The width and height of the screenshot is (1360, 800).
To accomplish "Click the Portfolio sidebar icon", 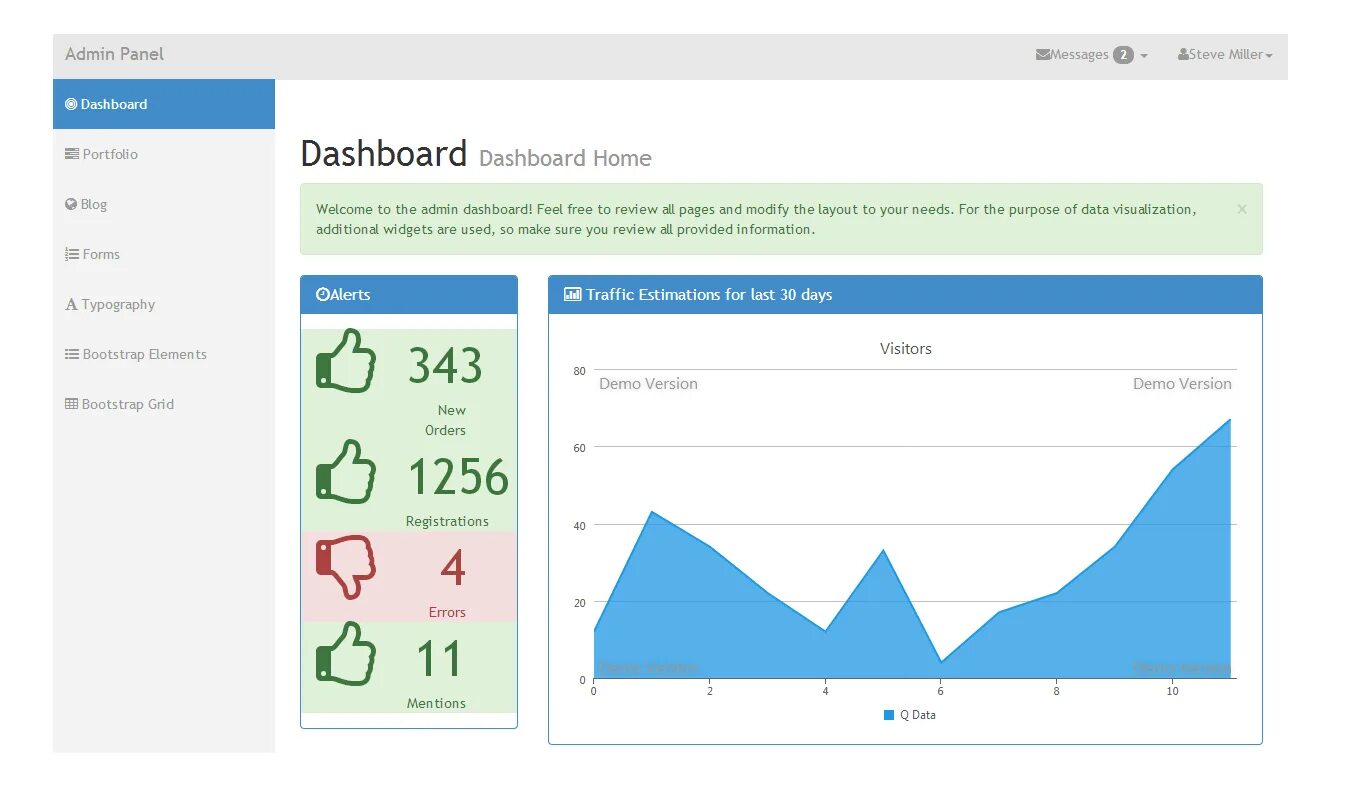I will coord(72,154).
